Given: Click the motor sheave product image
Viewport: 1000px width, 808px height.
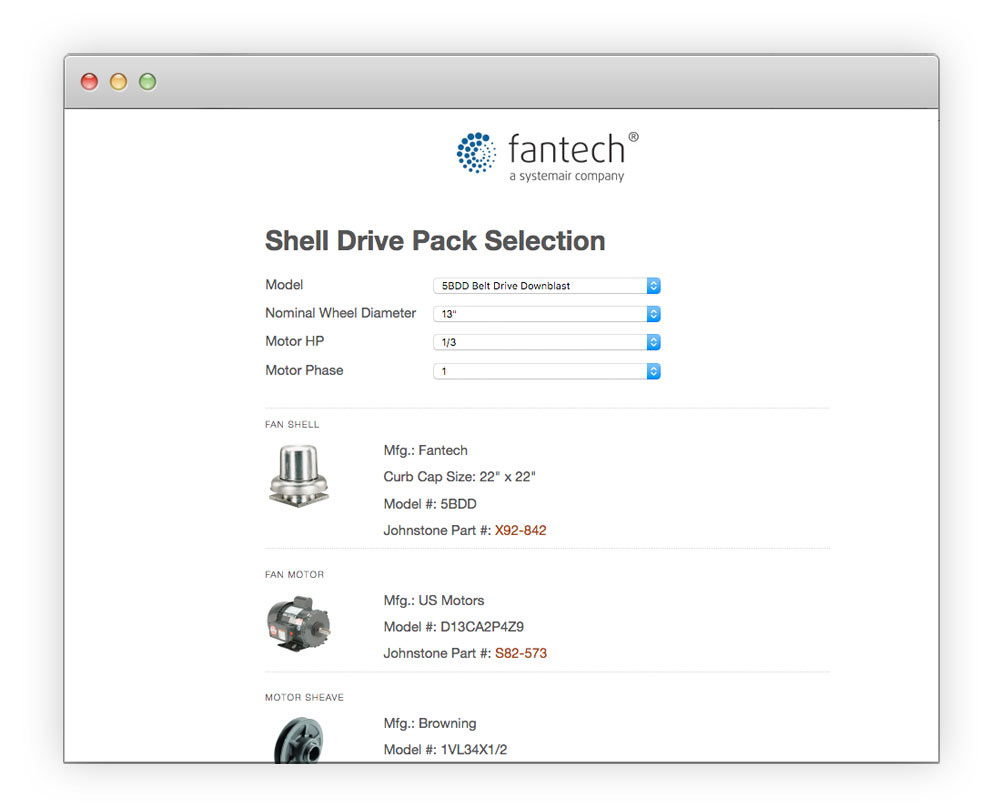Looking at the screenshot, I should click(299, 740).
